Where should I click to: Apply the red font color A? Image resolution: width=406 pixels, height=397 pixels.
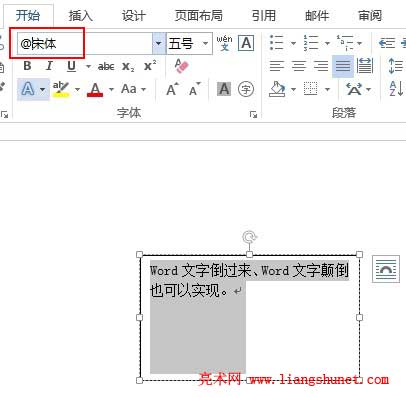coord(95,89)
